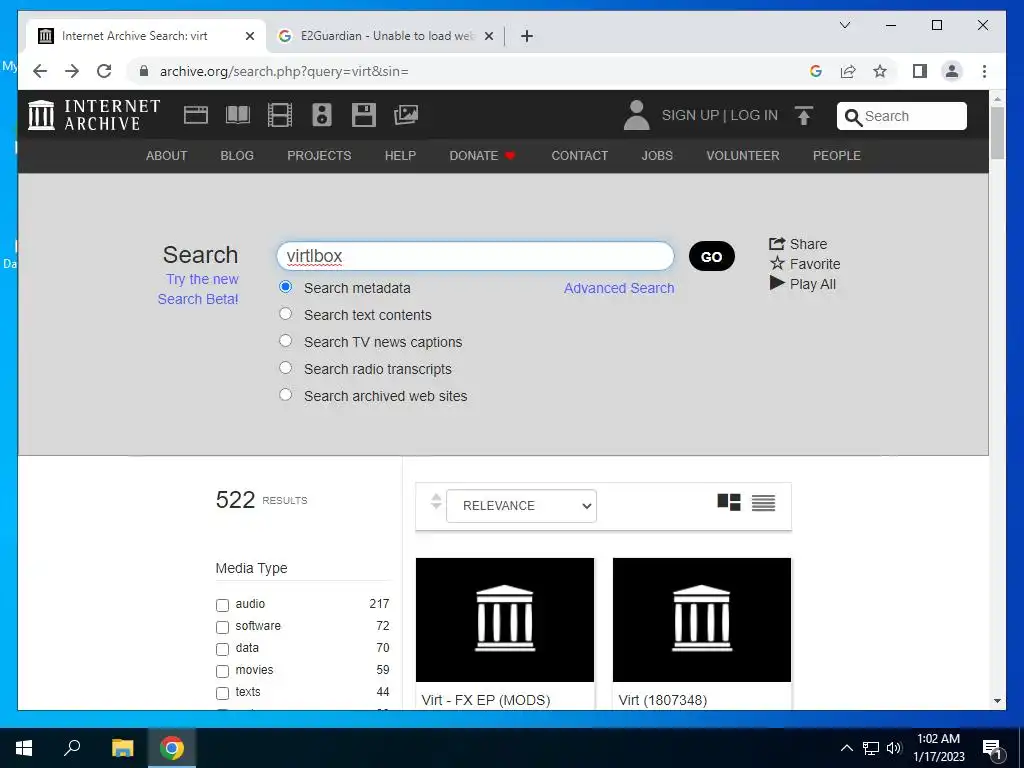
Task: Click the share page icon in address bar
Action: tap(848, 71)
